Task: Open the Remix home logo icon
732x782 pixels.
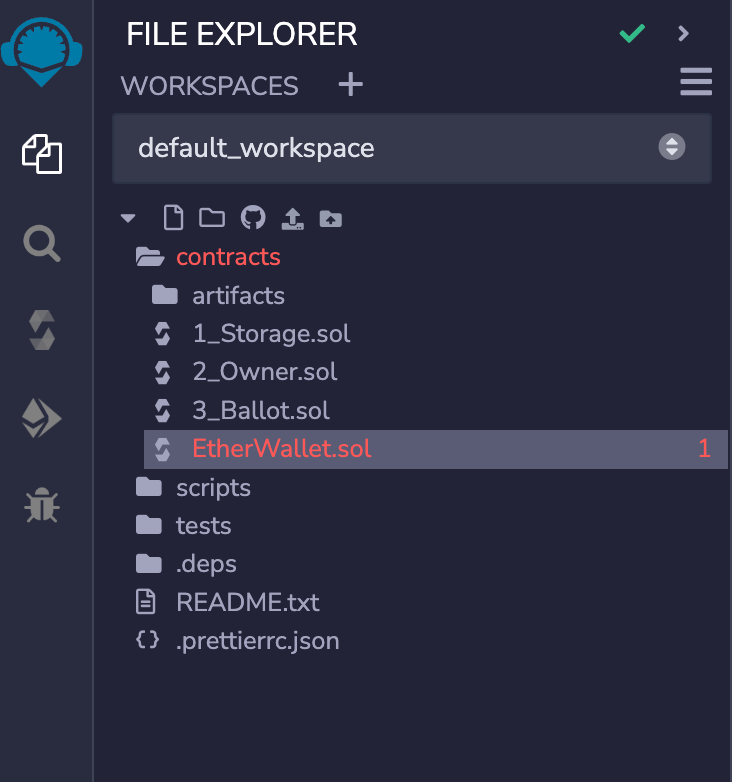Action: [x=41, y=52]
